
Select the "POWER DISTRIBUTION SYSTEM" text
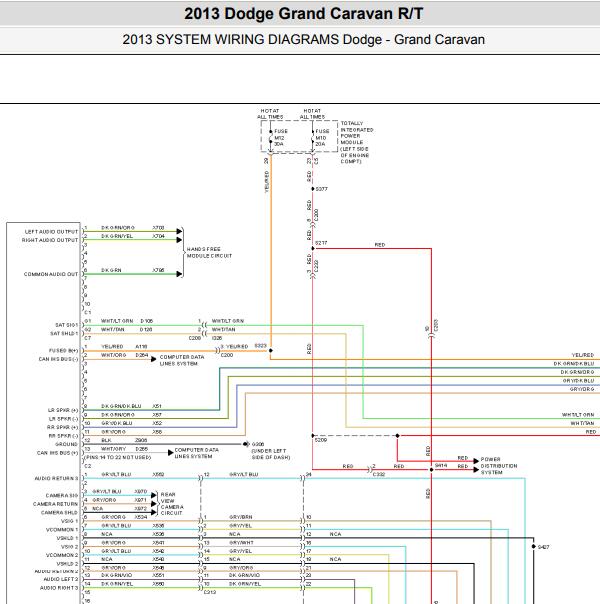click(x=499, y=466)
